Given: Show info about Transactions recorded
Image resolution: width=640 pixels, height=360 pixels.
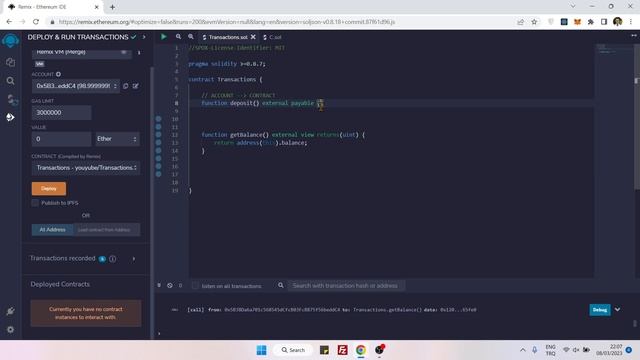Looking at the screenshot, I should (113, 259).
